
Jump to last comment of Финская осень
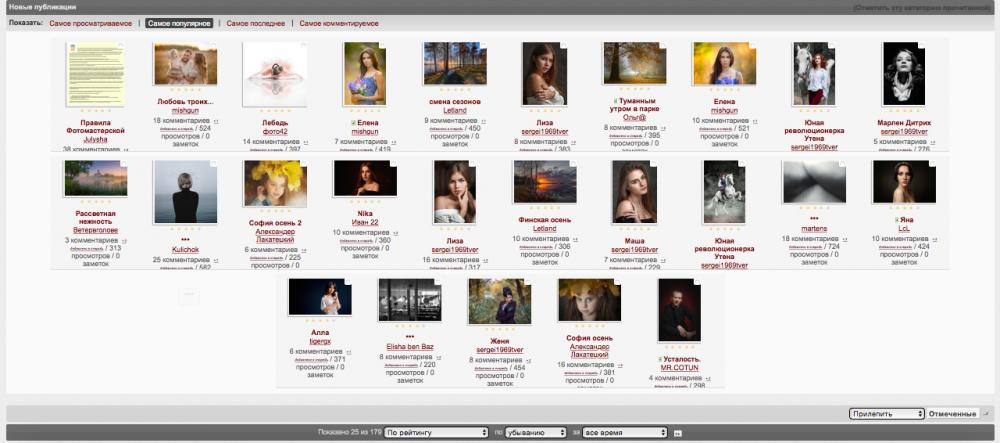574,239
